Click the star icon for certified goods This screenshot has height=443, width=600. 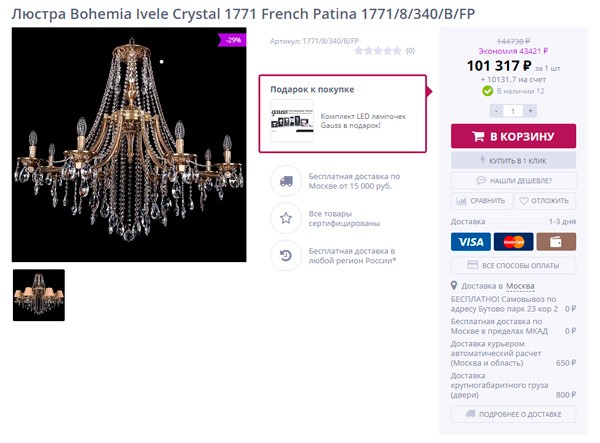pos(286,217)
